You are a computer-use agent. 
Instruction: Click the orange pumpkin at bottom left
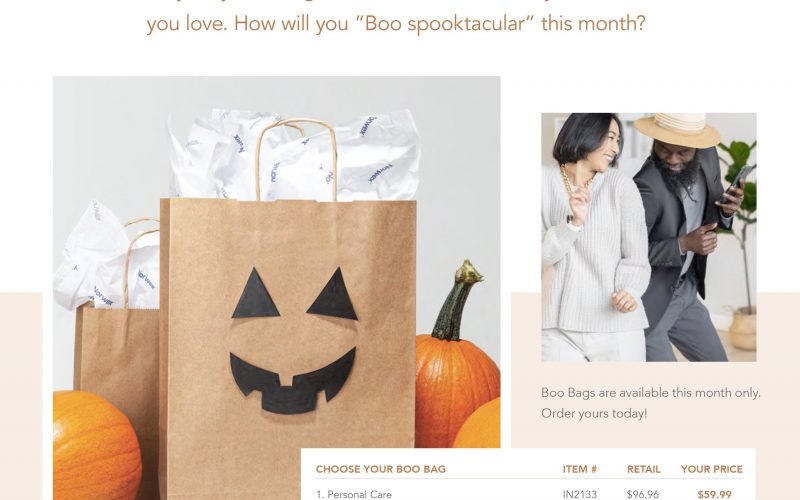97,445
